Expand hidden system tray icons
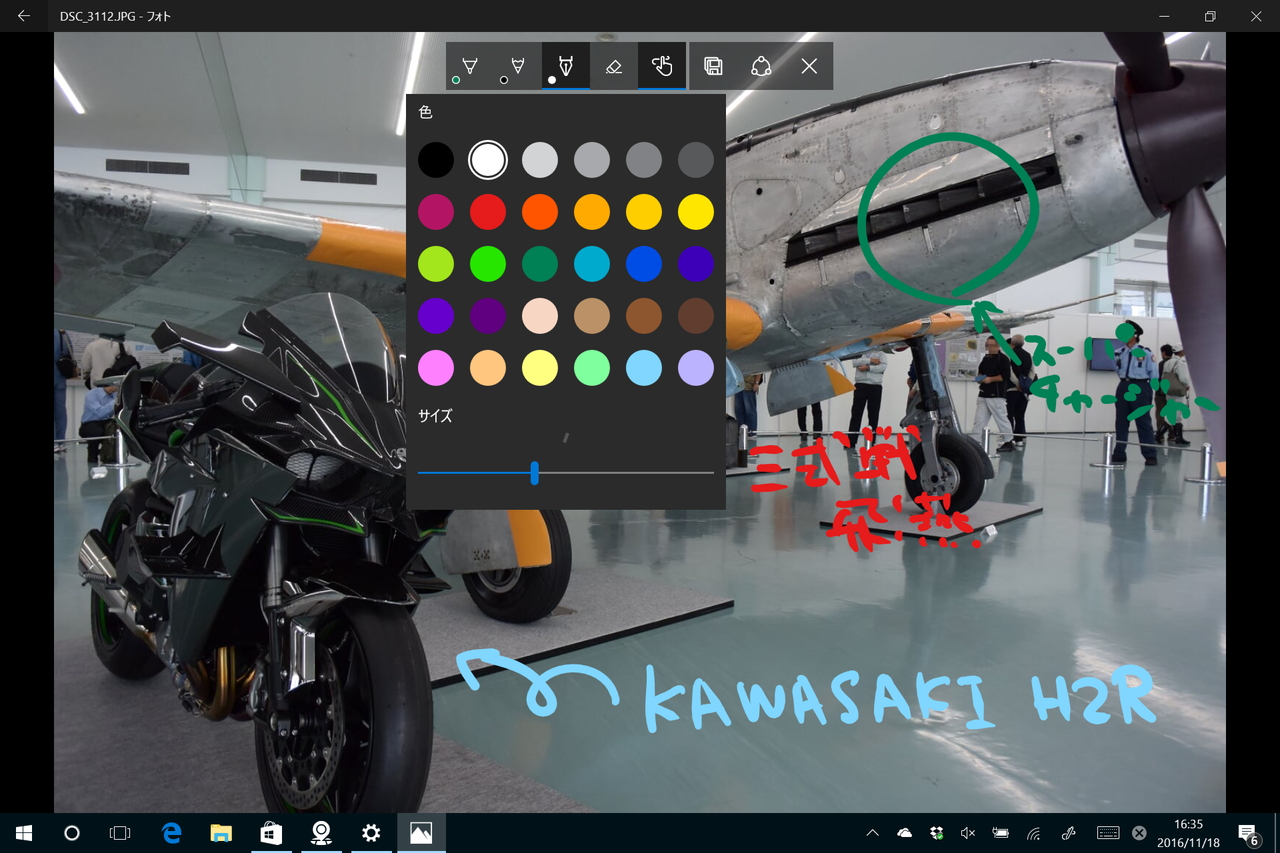The height and width of the screenshot is (853, 1280). 873,833
